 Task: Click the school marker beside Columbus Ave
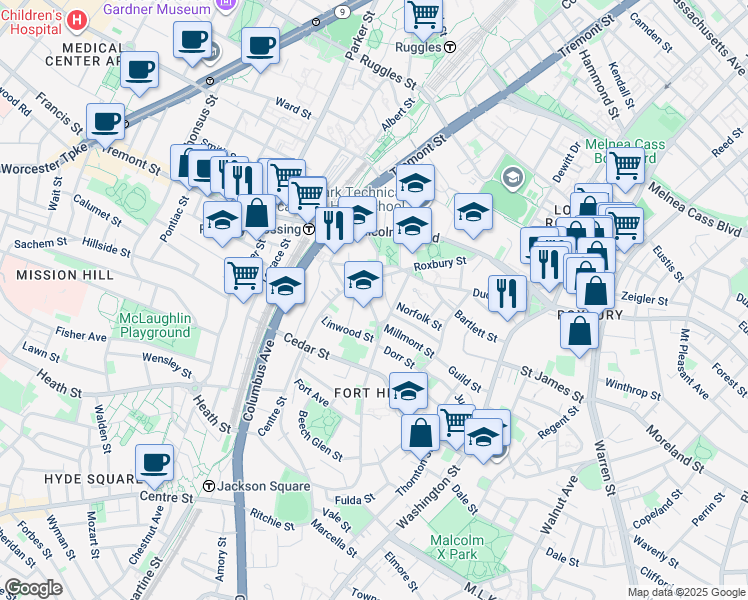click(285, 289)
